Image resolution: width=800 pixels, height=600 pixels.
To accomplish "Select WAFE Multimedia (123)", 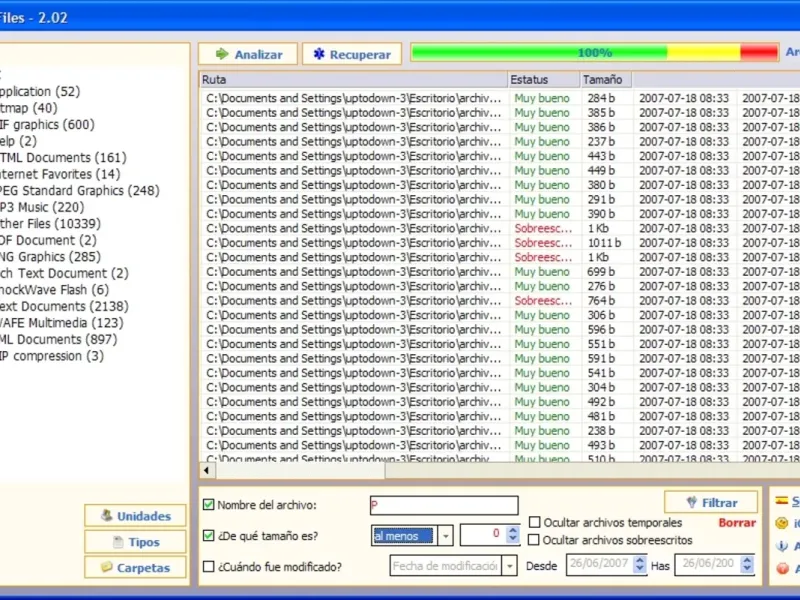I will [x=61, y=323].
